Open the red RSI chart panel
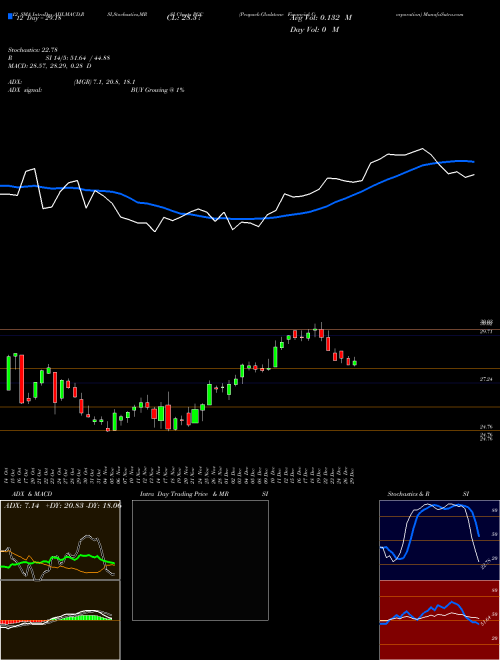Viewport: 500px width, 660px height. [439, 620]
